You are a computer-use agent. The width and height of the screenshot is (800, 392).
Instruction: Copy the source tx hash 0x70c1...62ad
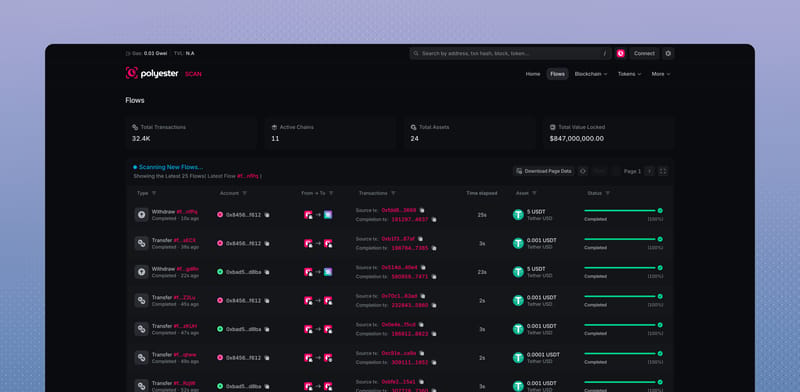click(x=423, y=296)
